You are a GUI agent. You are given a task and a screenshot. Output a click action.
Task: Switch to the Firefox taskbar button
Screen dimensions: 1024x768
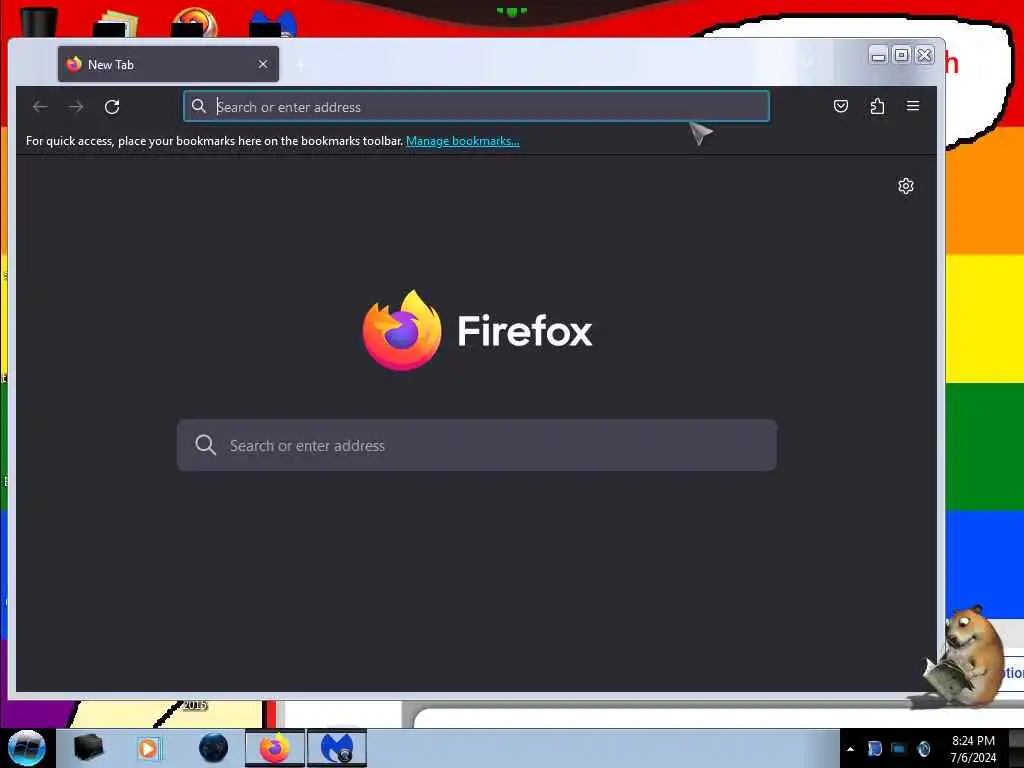274,748
